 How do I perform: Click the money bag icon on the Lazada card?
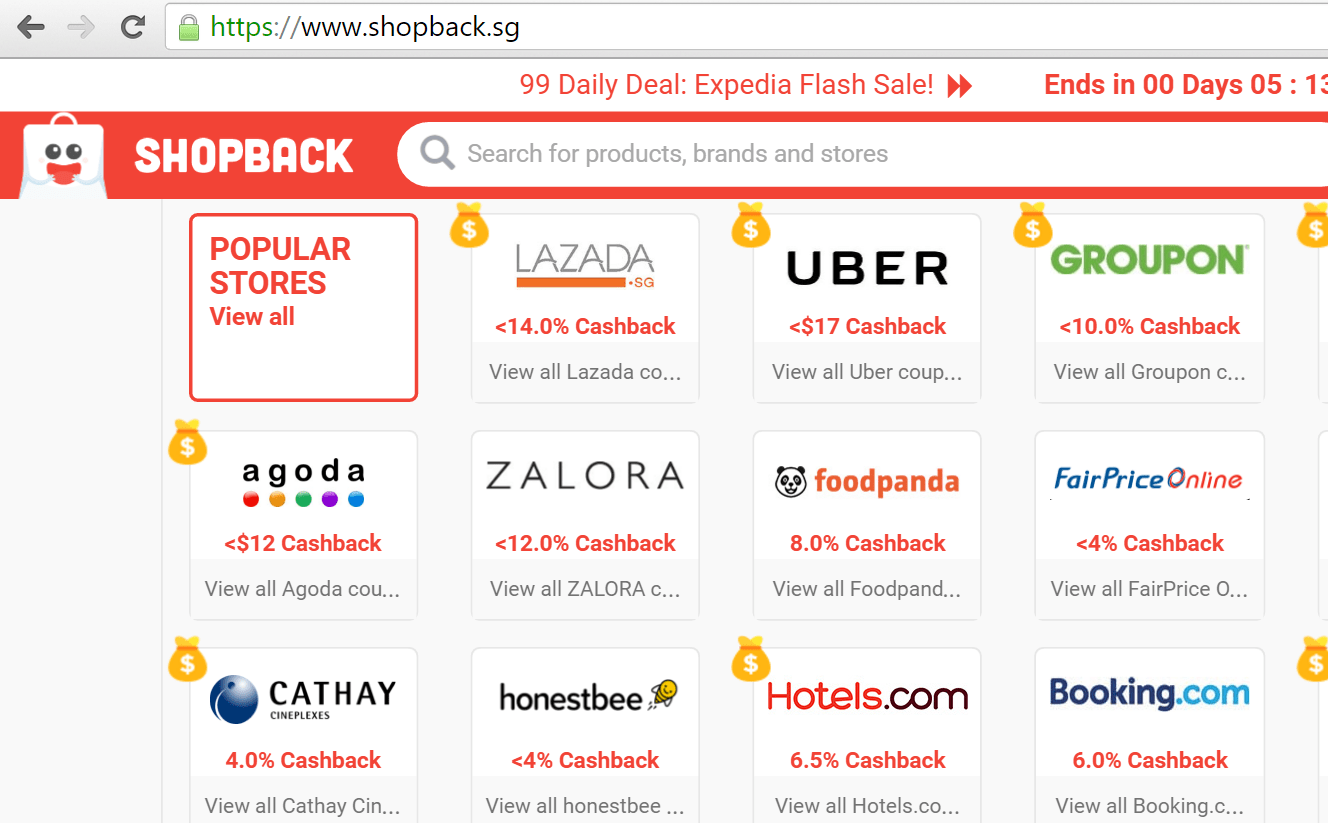(470, 227)
